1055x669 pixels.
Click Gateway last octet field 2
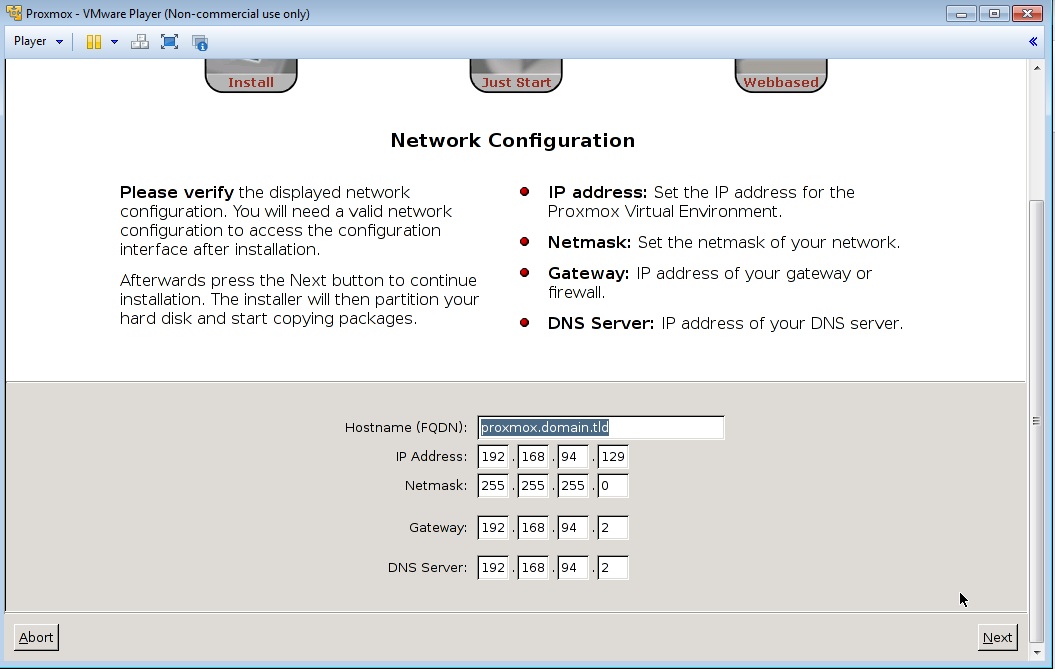click(x=613, y=528)
